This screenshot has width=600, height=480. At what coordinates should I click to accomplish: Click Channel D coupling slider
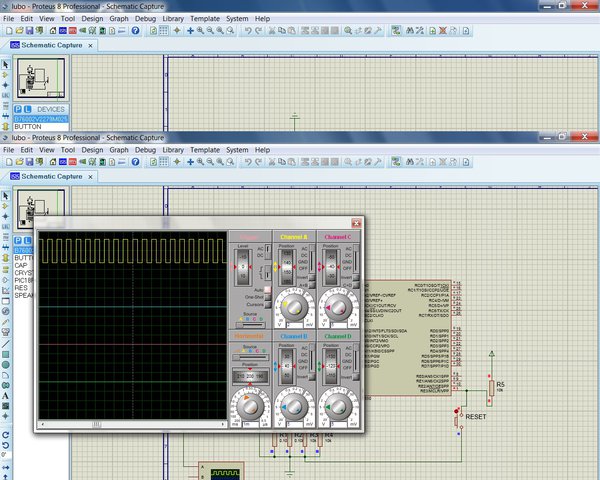(x=356, y=357)
